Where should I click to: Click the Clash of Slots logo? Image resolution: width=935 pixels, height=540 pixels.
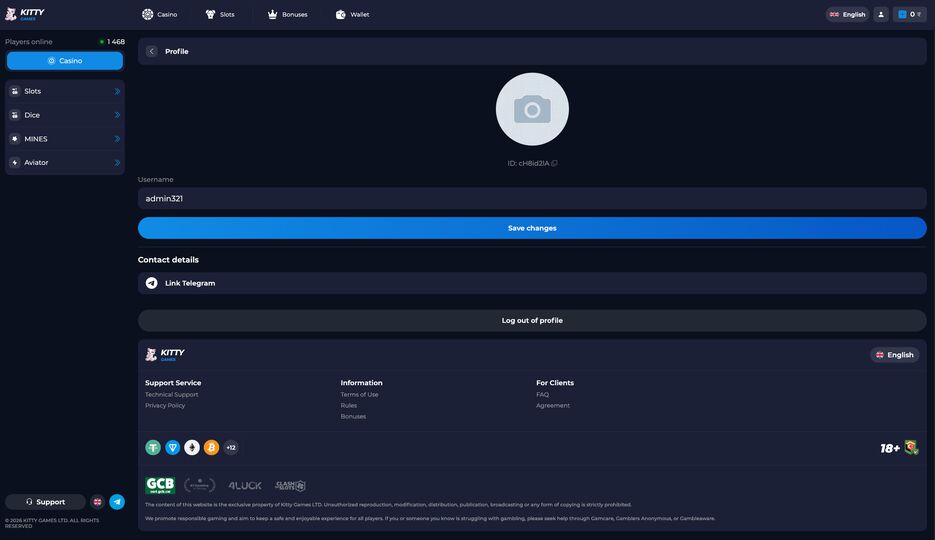290,486
